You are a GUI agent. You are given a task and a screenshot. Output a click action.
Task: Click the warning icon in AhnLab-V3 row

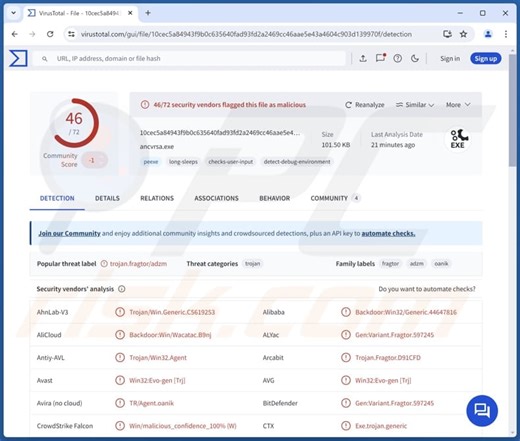[120, 312]
